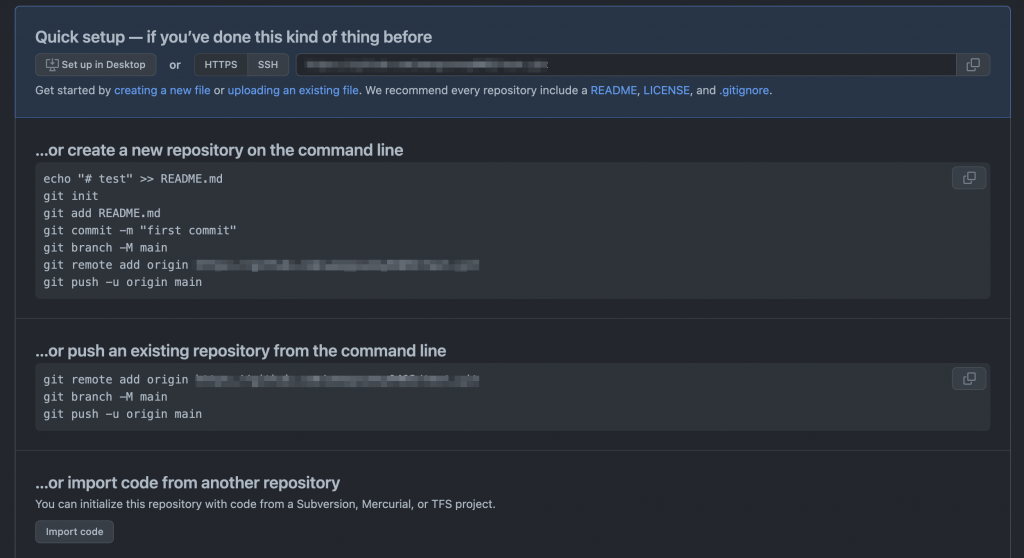Open Set up in Desktop

pos(95,65)
